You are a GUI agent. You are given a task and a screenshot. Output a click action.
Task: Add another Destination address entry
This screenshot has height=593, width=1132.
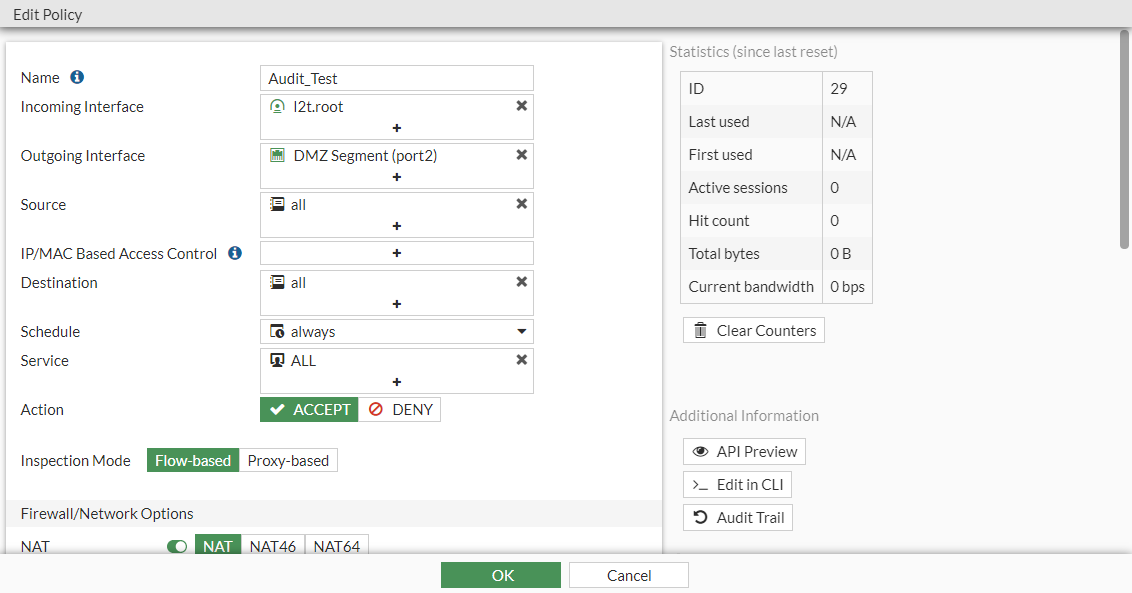point(397,304)
